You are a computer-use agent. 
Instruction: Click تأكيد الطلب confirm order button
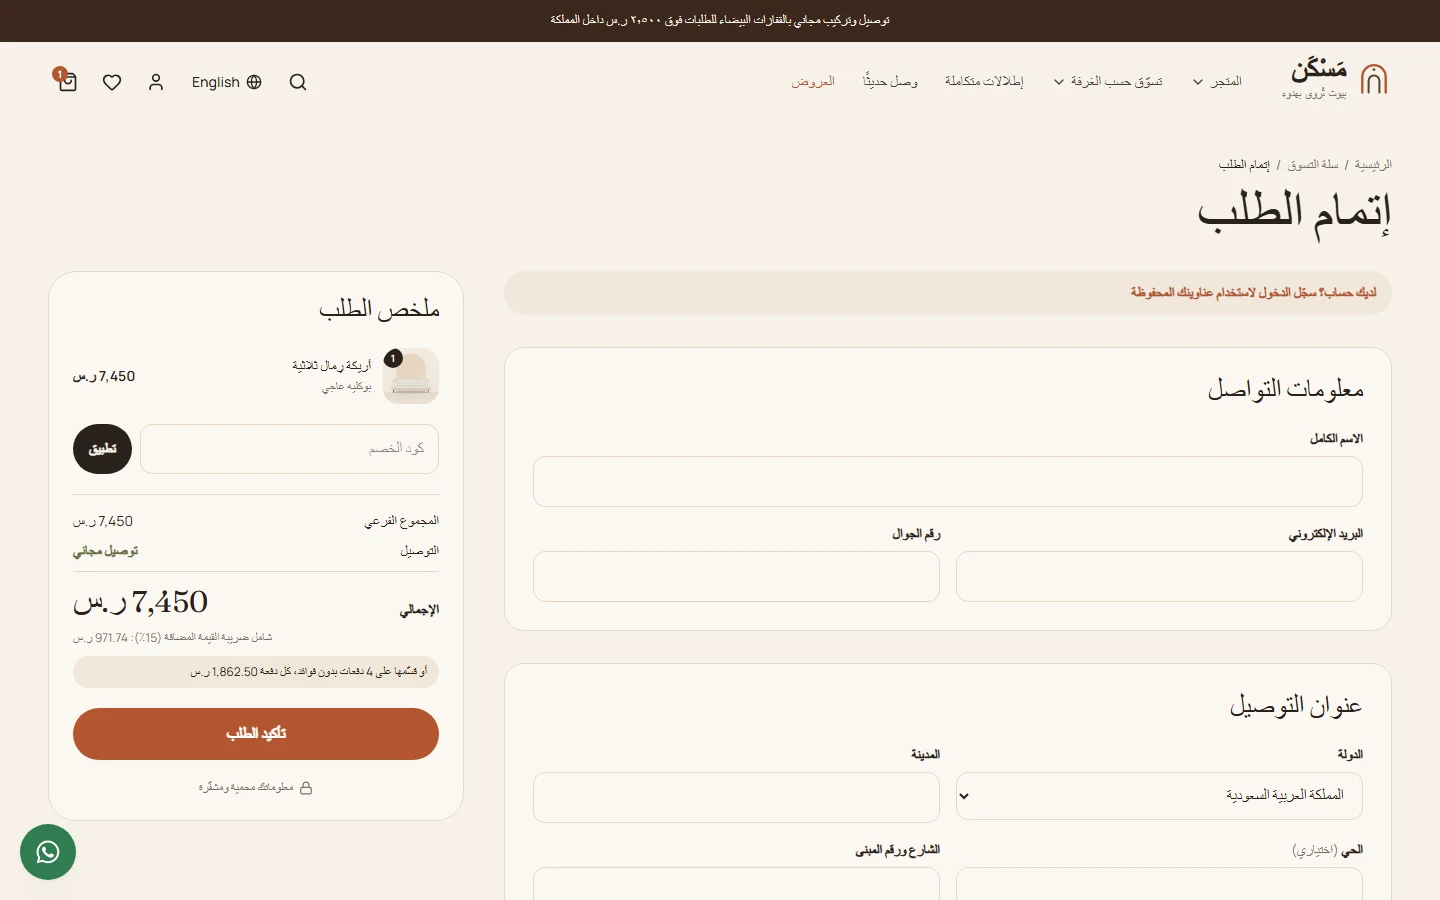coord(256,734)
